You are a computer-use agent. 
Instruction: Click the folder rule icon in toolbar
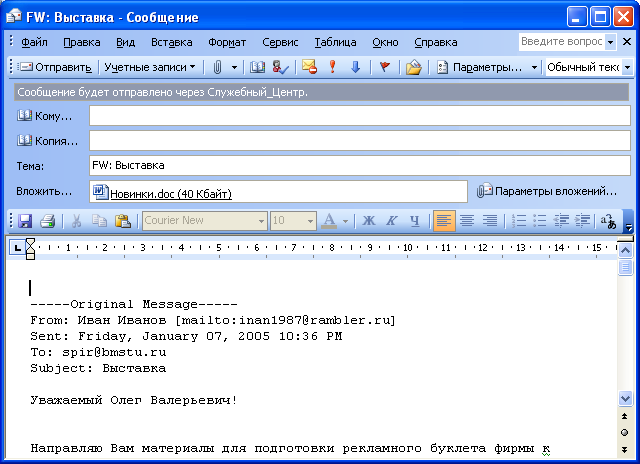(x=413, y=67)
